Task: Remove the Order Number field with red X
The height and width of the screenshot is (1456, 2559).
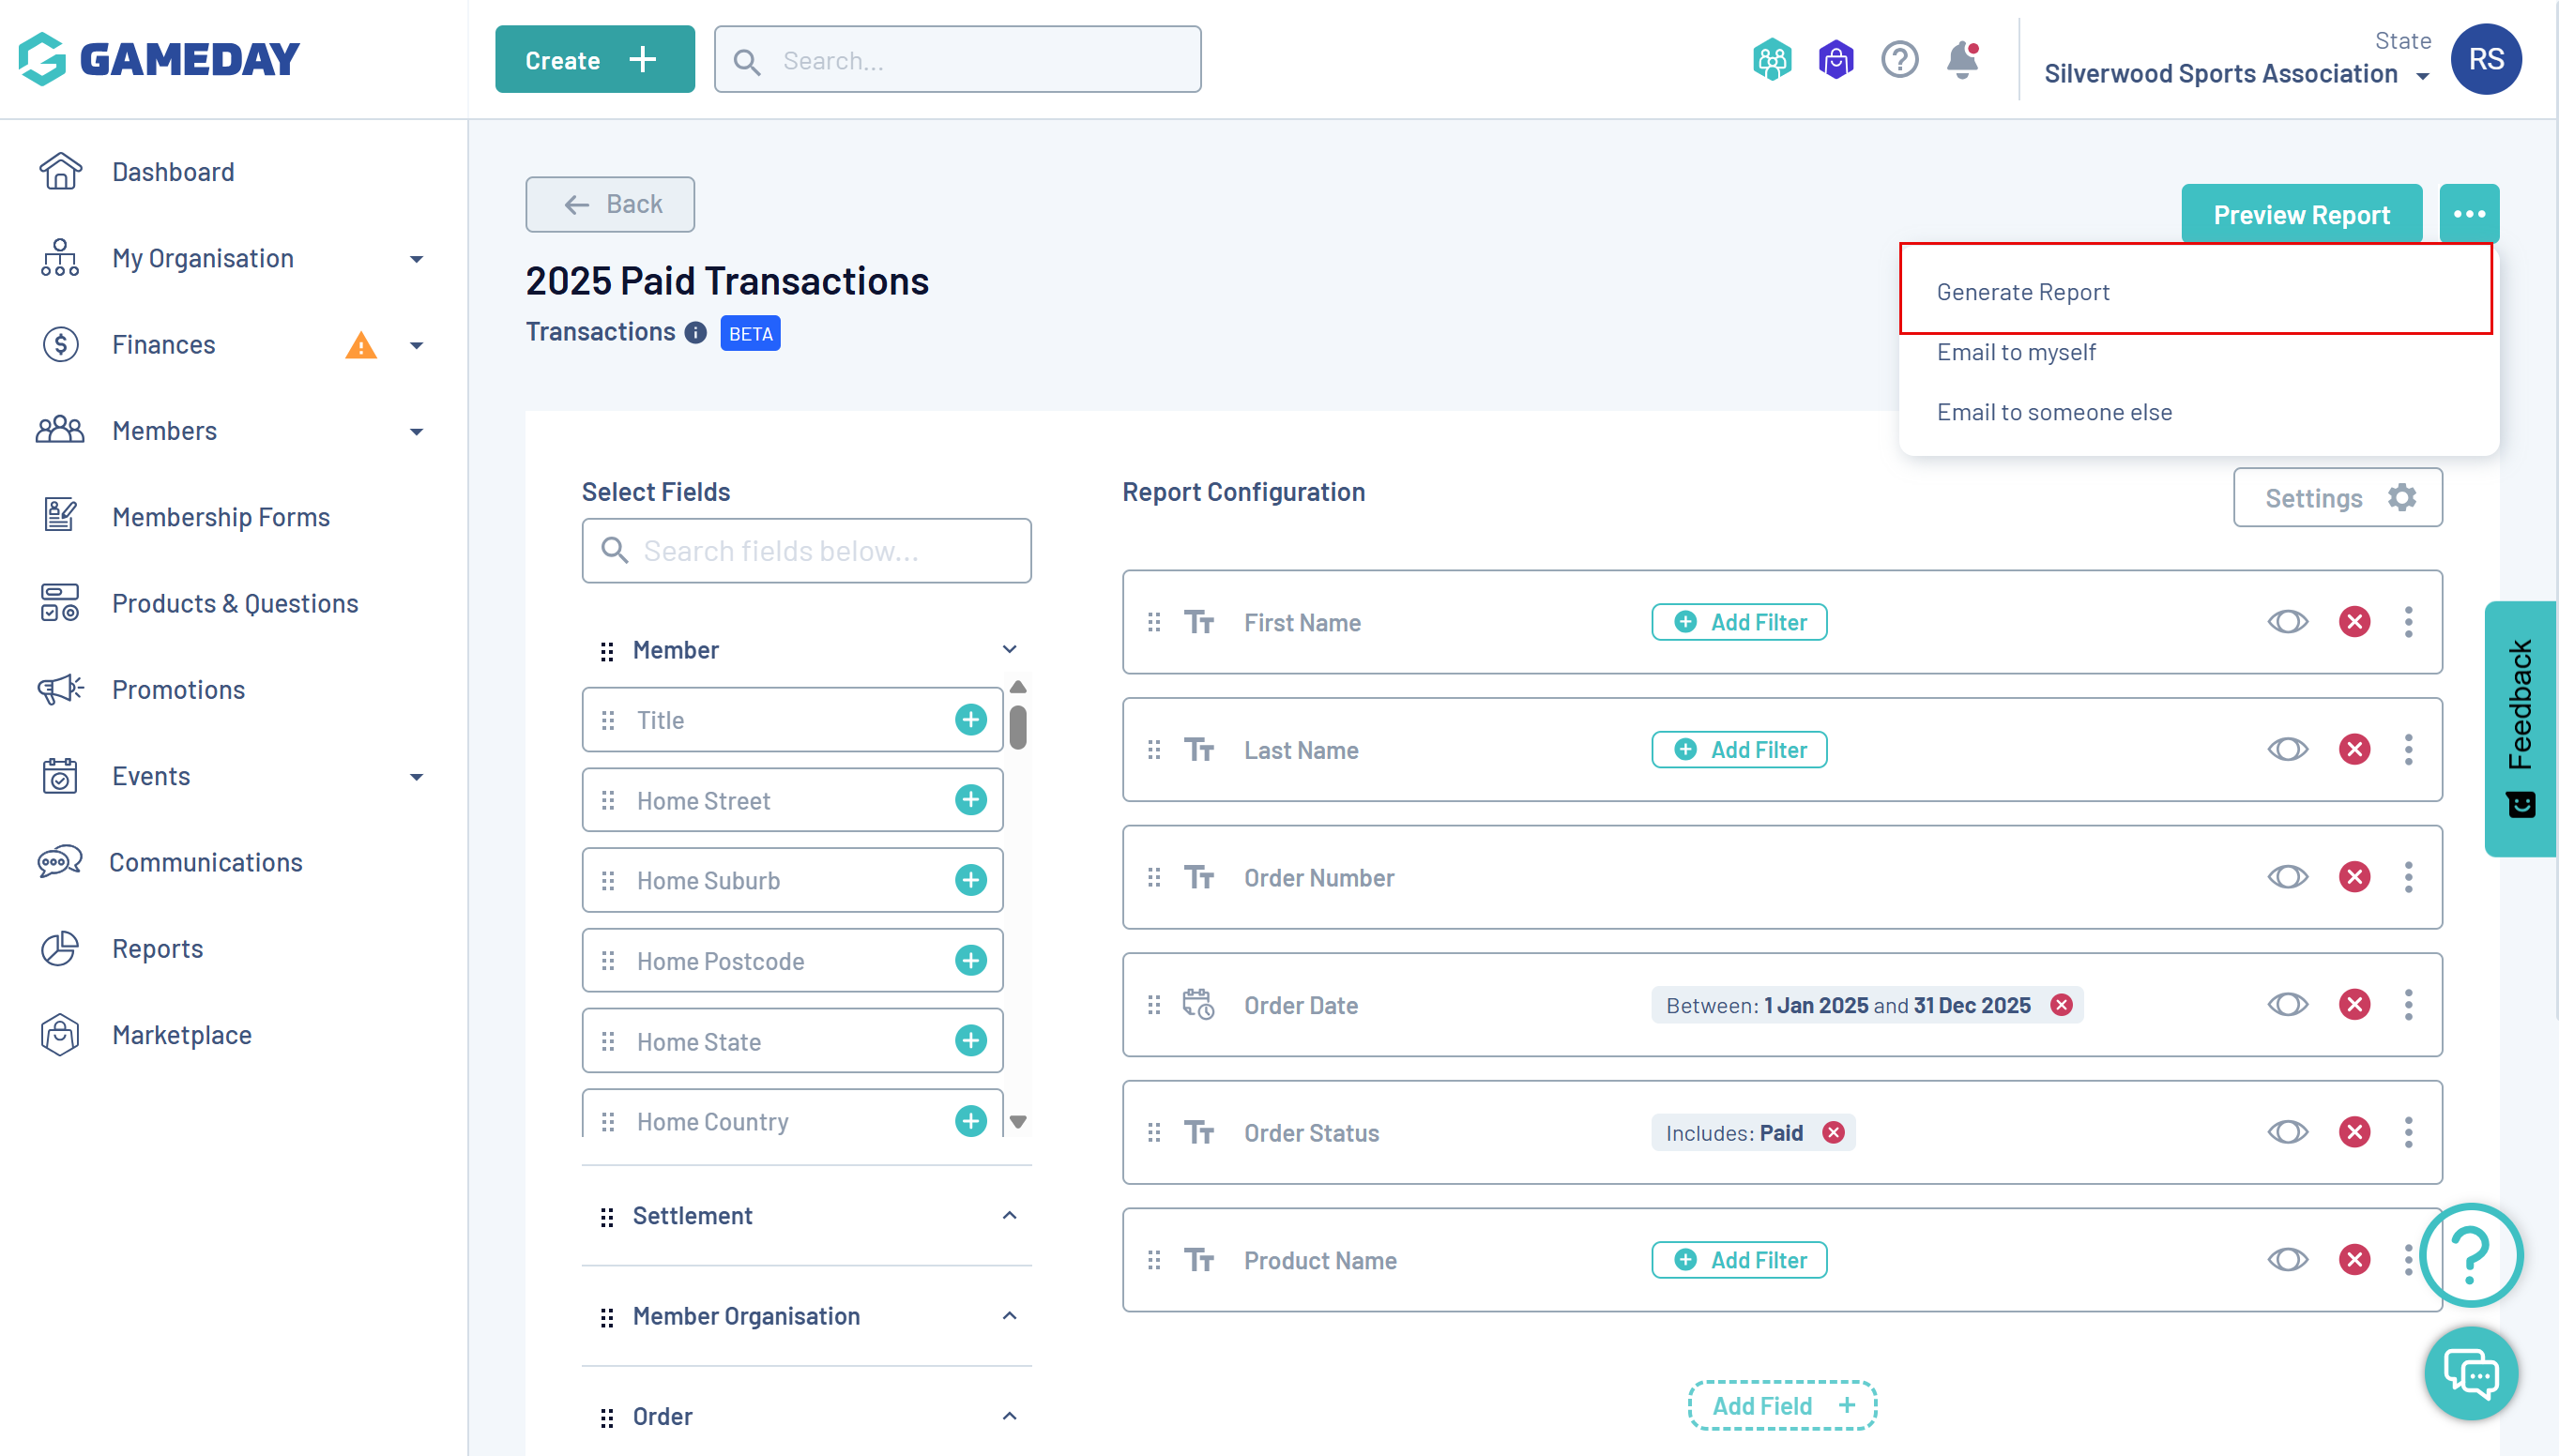Action: (2354, 877)
